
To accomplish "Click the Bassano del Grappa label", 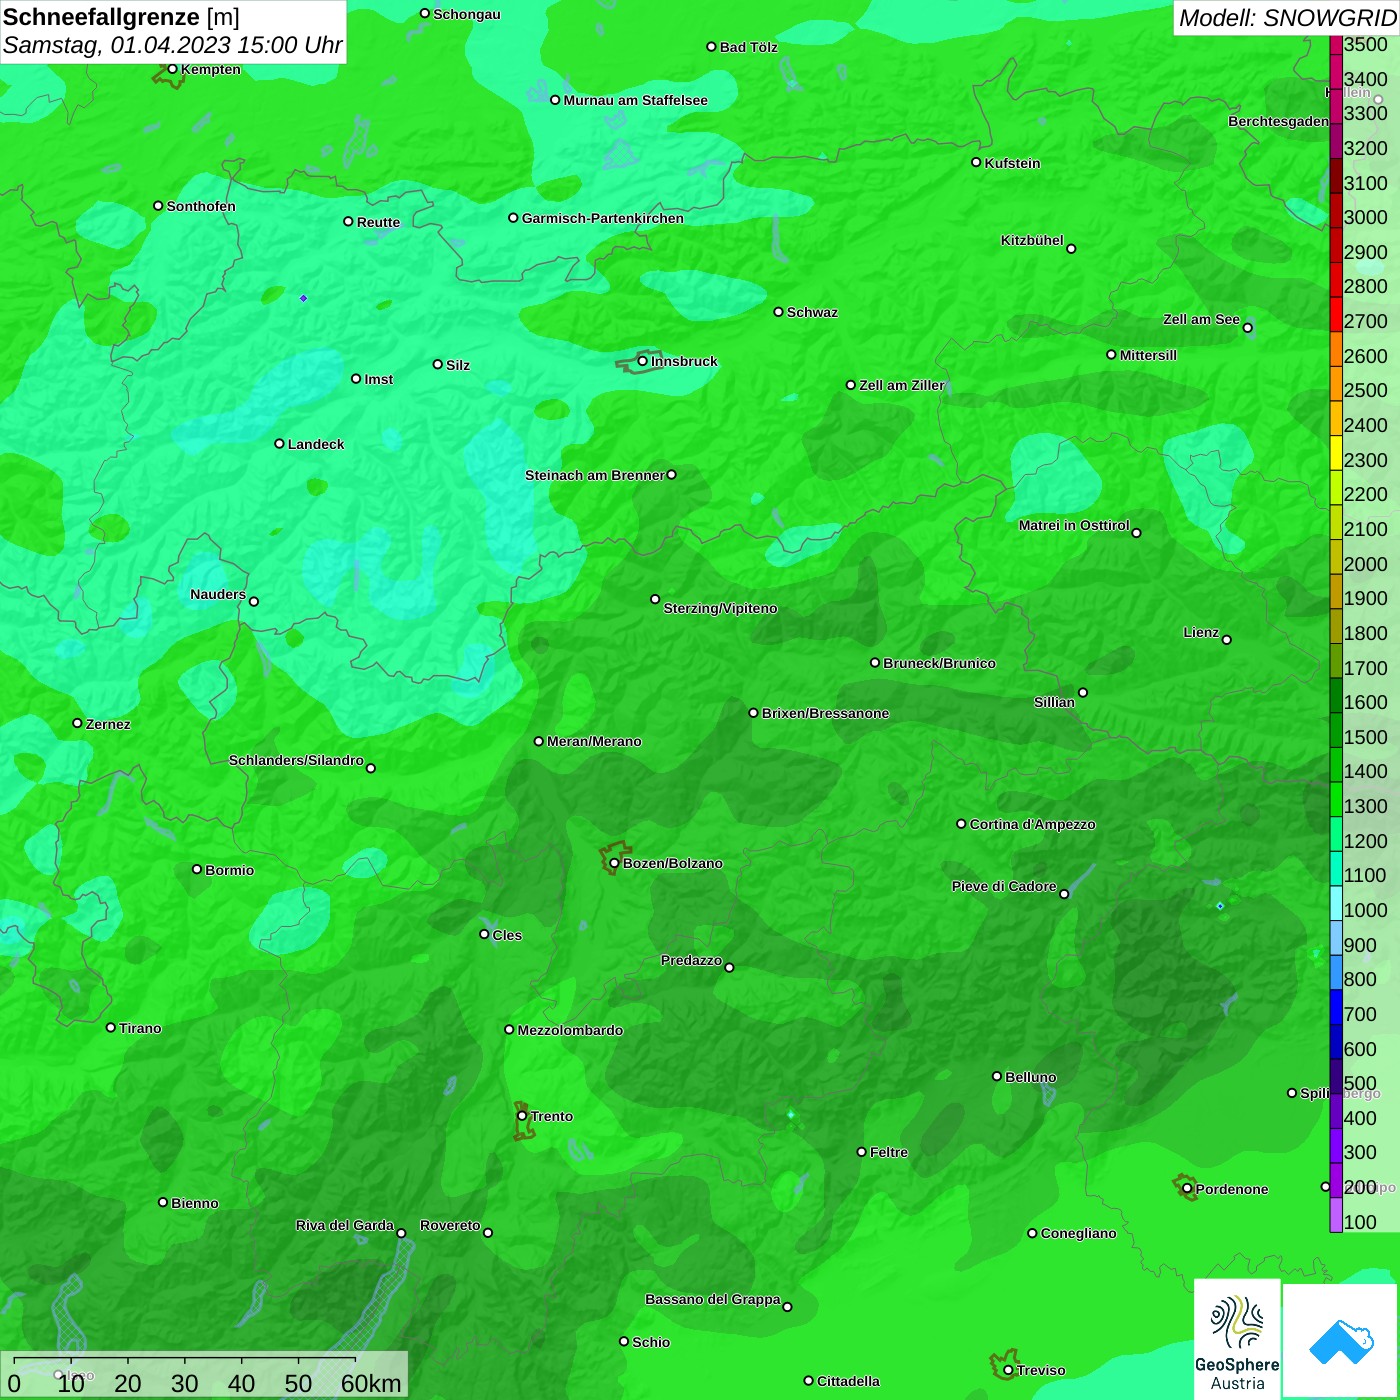I will (713, 1299).
